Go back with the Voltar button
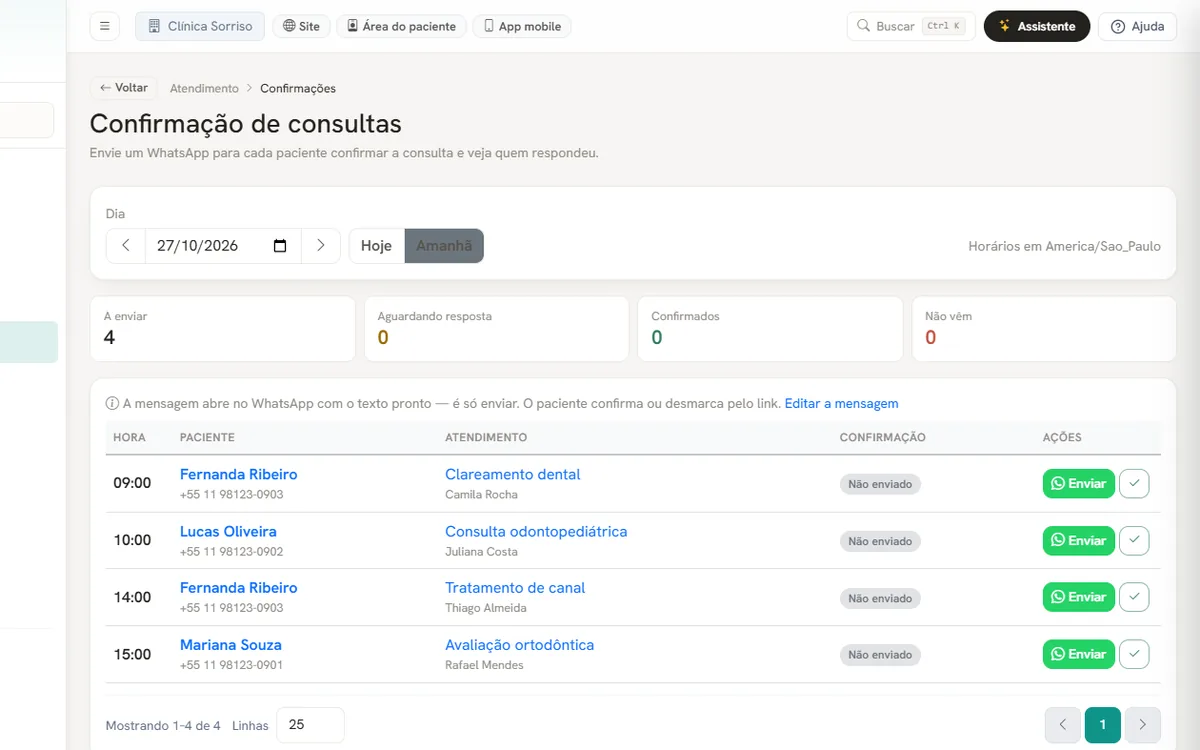 pos(124,88)
